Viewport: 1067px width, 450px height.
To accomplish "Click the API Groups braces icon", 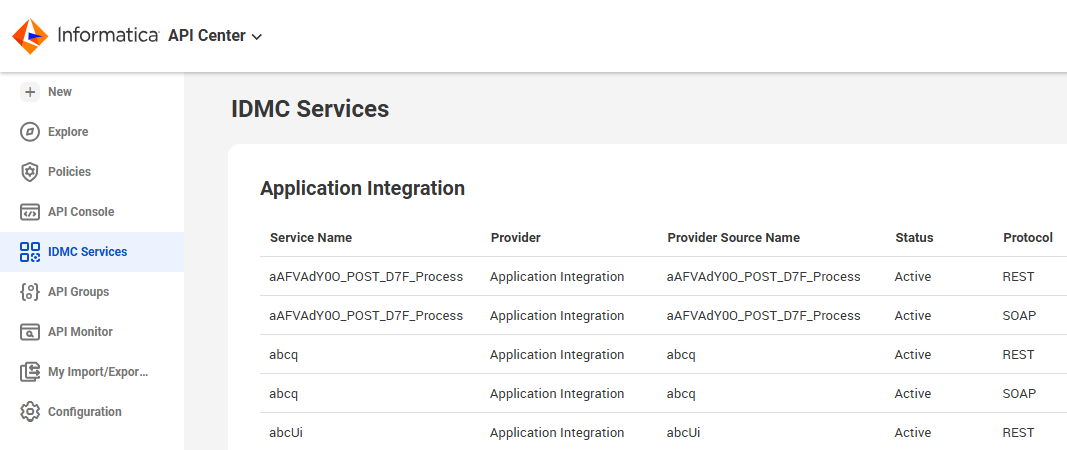I will pyautogui.click(x=30, y=292).
